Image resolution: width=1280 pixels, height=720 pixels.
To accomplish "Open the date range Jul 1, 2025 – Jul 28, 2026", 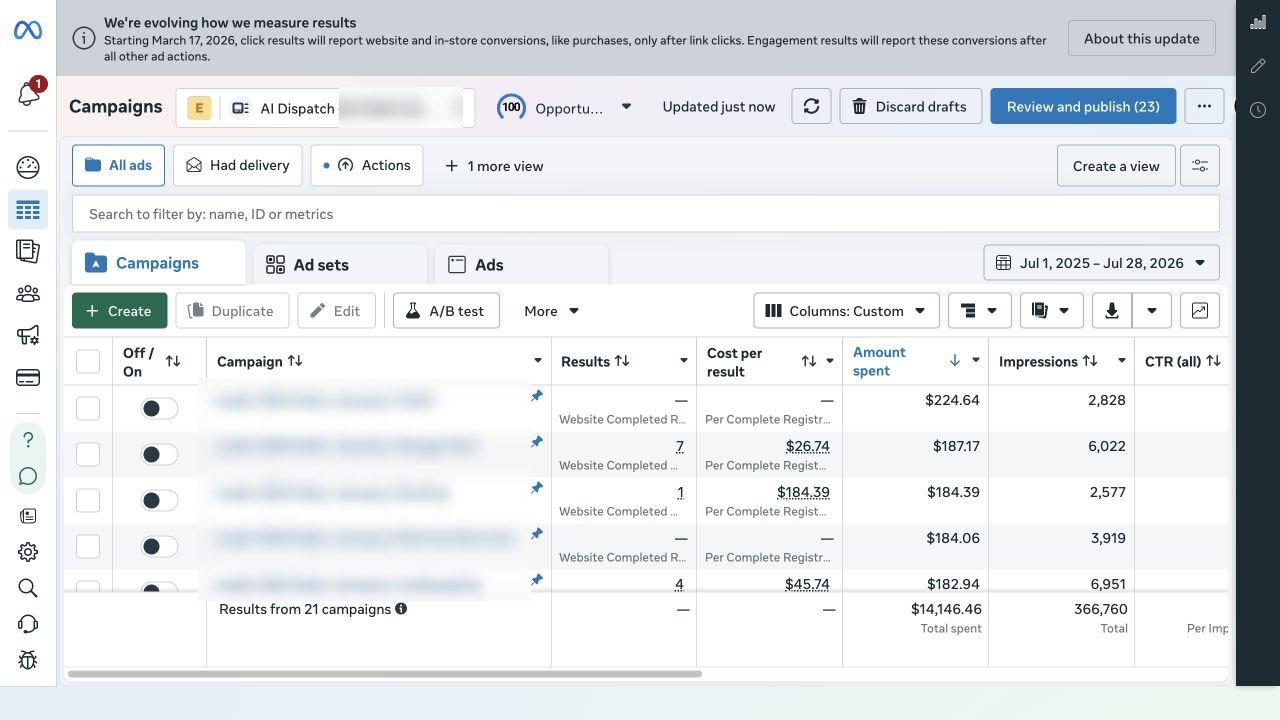I will click(x=1101, y=263).
